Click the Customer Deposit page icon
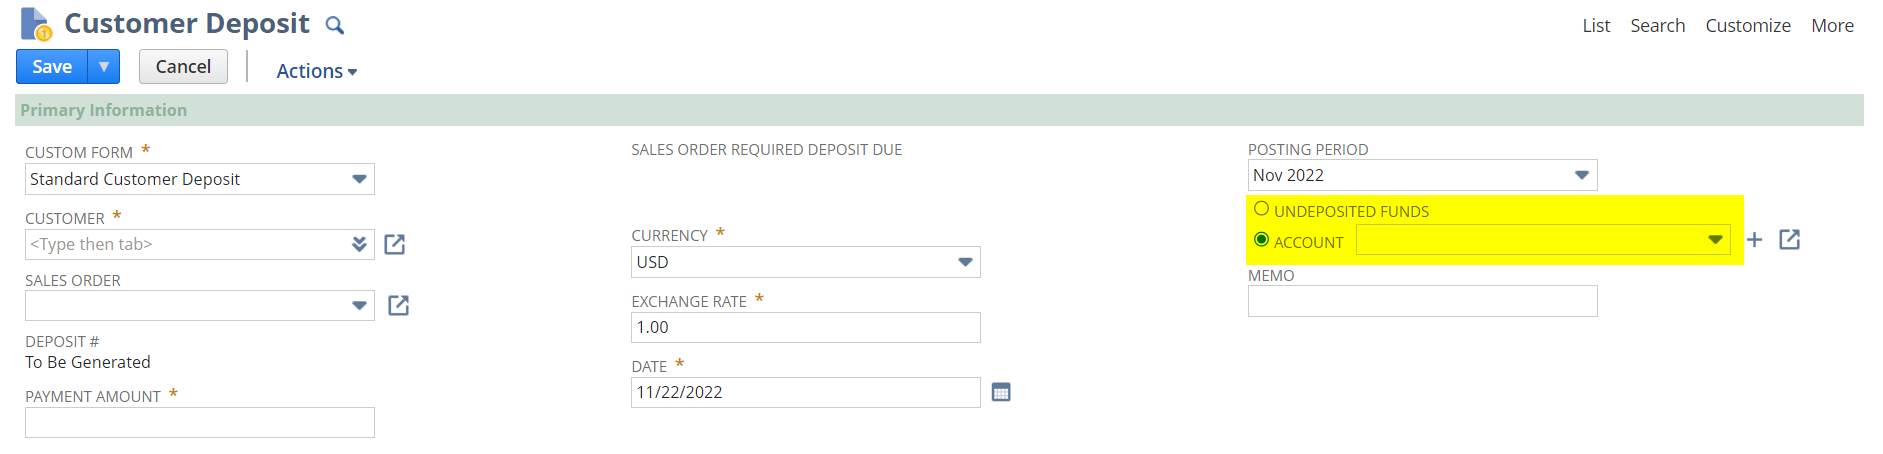Image resolution: width=1883 pixels, height=454 pixels. 36,24
